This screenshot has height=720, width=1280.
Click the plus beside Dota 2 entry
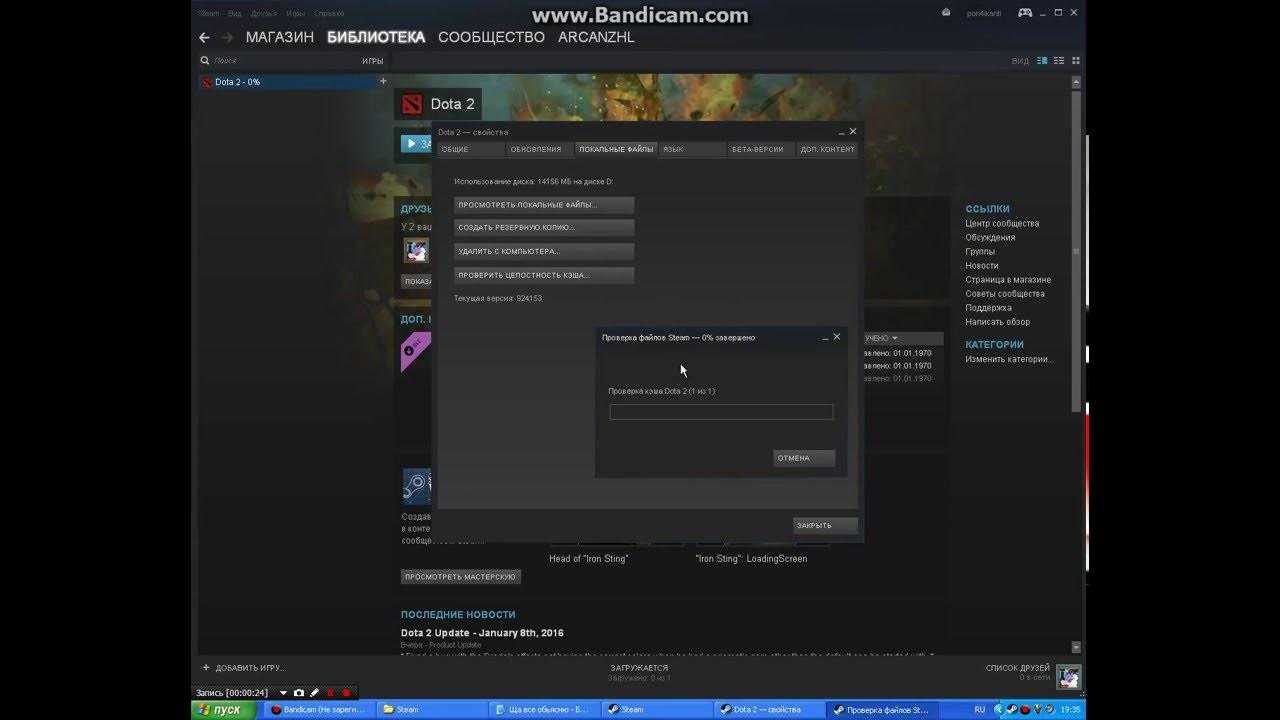coord(383,81)
